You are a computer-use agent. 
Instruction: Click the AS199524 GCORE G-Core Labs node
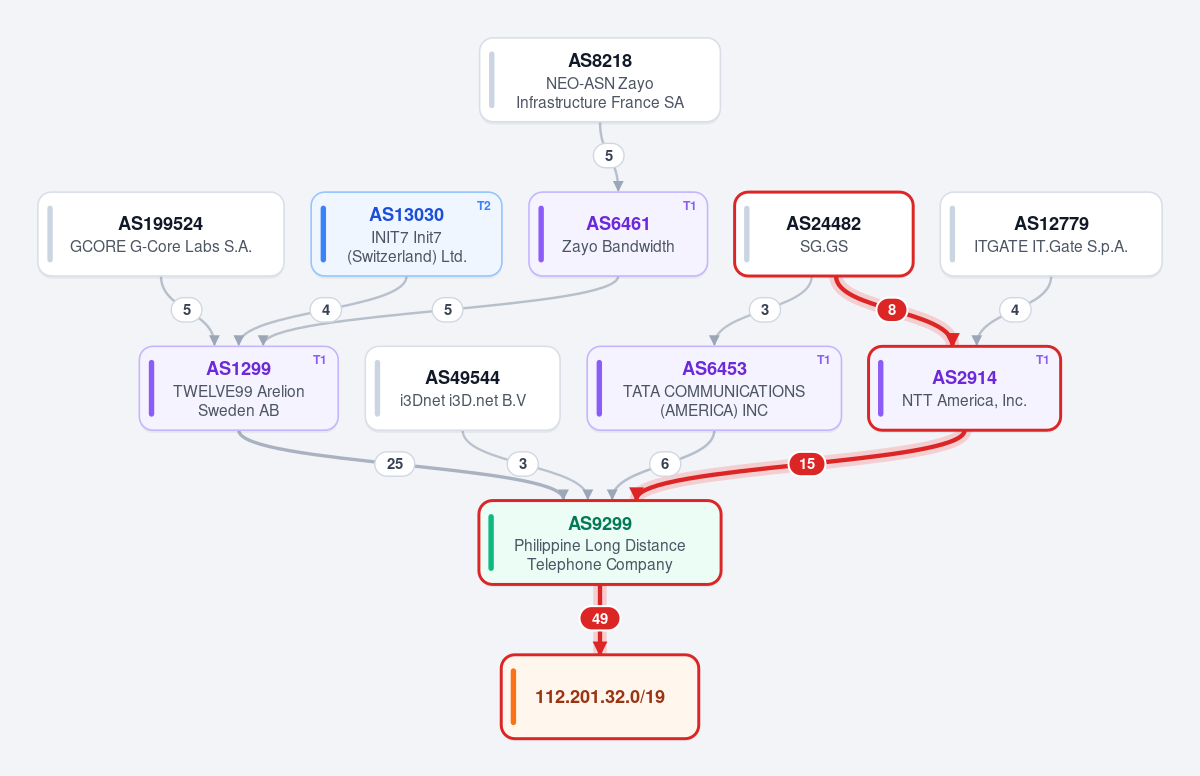(x=161, y=234)
